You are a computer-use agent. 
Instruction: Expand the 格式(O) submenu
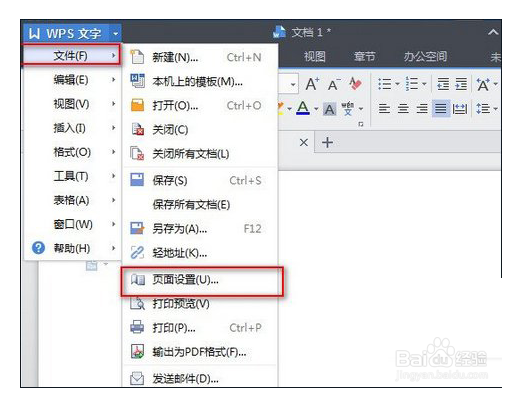tap(114, 152)
